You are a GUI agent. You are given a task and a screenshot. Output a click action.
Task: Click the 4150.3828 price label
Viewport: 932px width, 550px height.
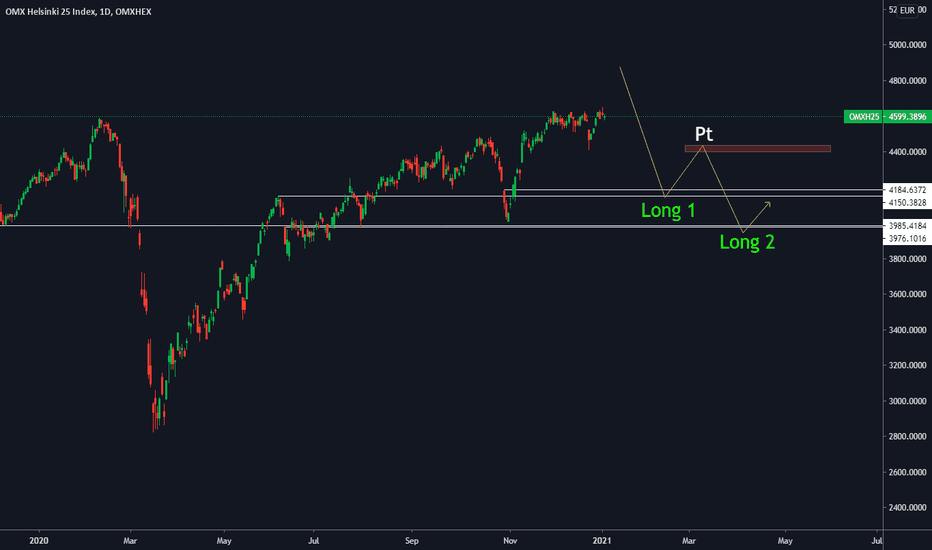click(905, 202)
